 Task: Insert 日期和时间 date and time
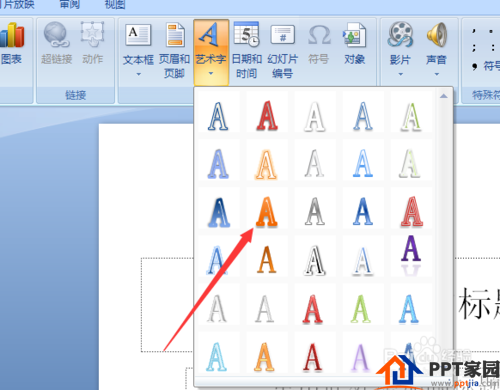pos(247,50)
